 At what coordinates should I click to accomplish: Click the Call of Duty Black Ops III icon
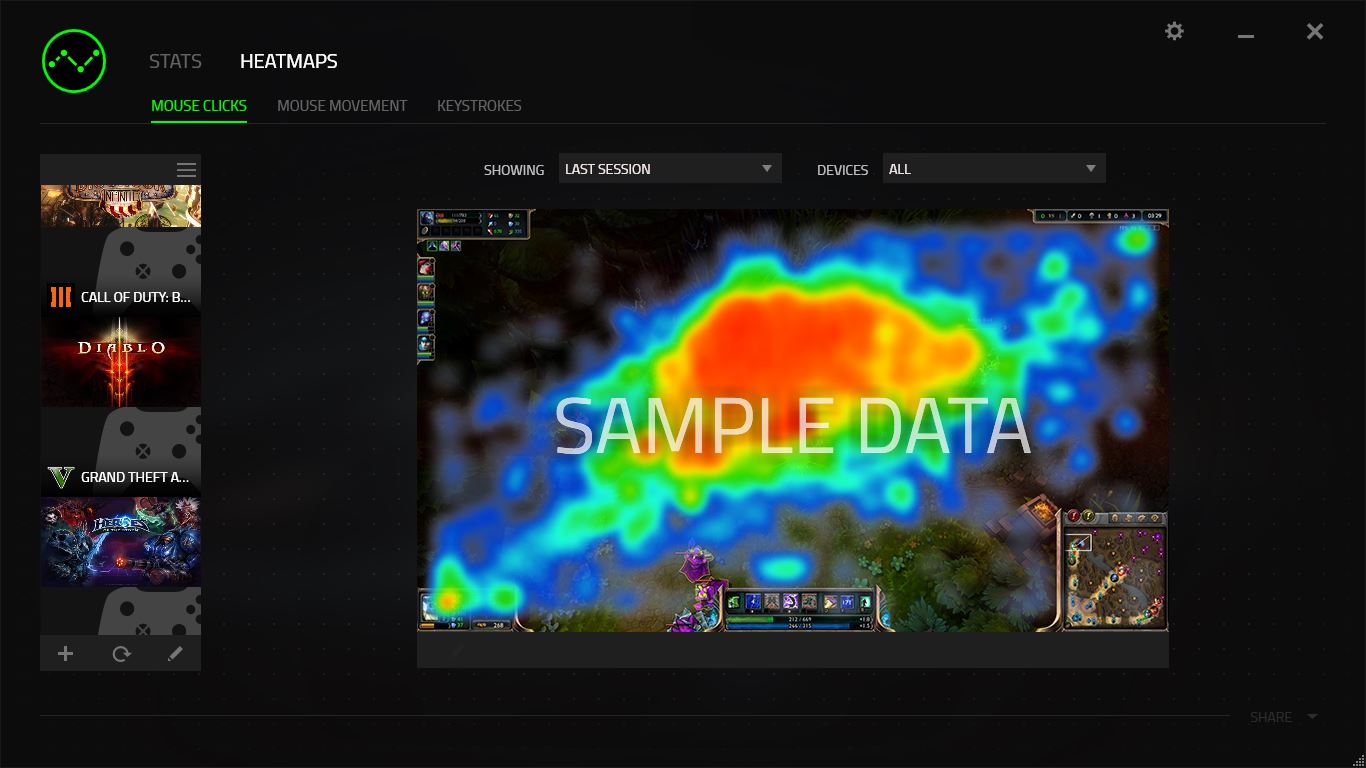[x=61, y=297]
